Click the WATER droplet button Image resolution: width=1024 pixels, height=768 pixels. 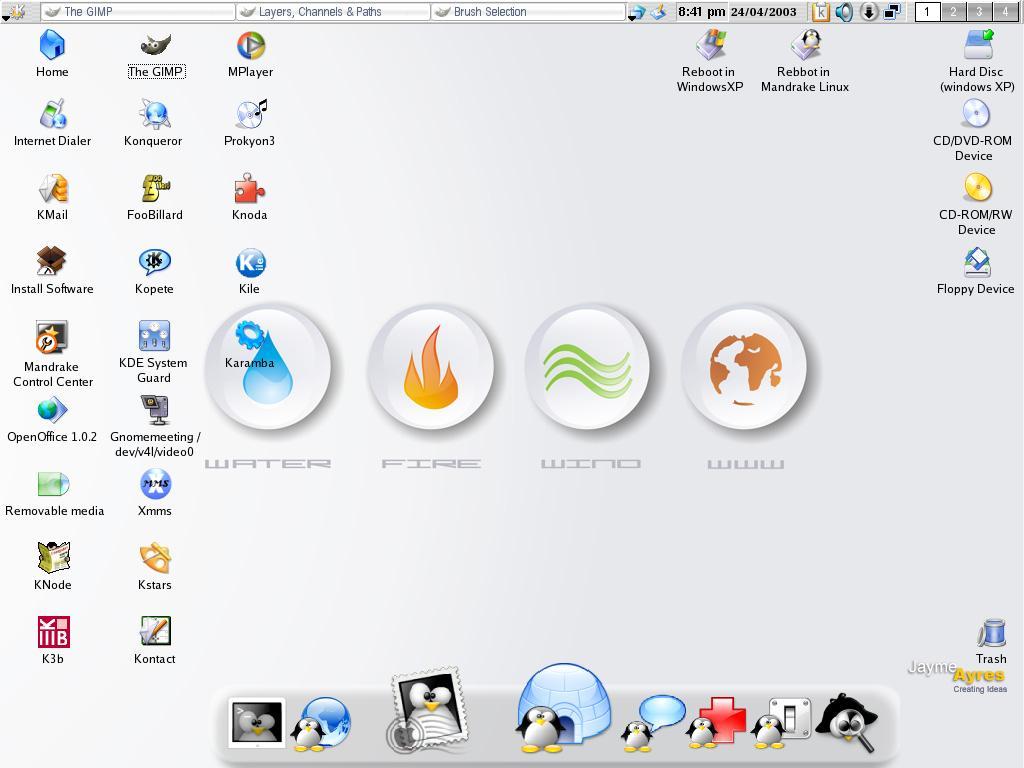point(268,367)
